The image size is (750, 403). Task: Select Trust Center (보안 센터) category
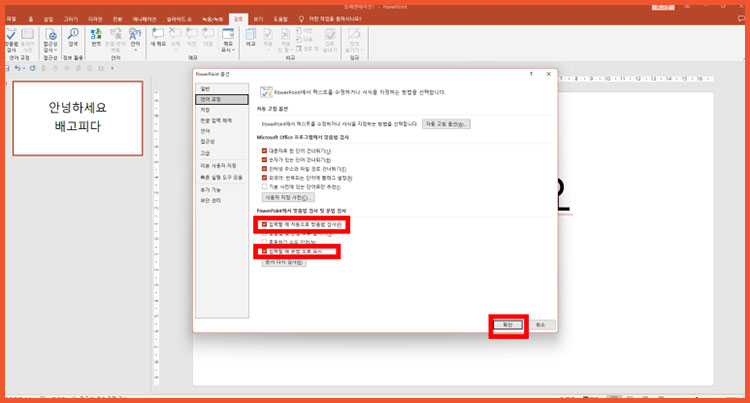222,201
